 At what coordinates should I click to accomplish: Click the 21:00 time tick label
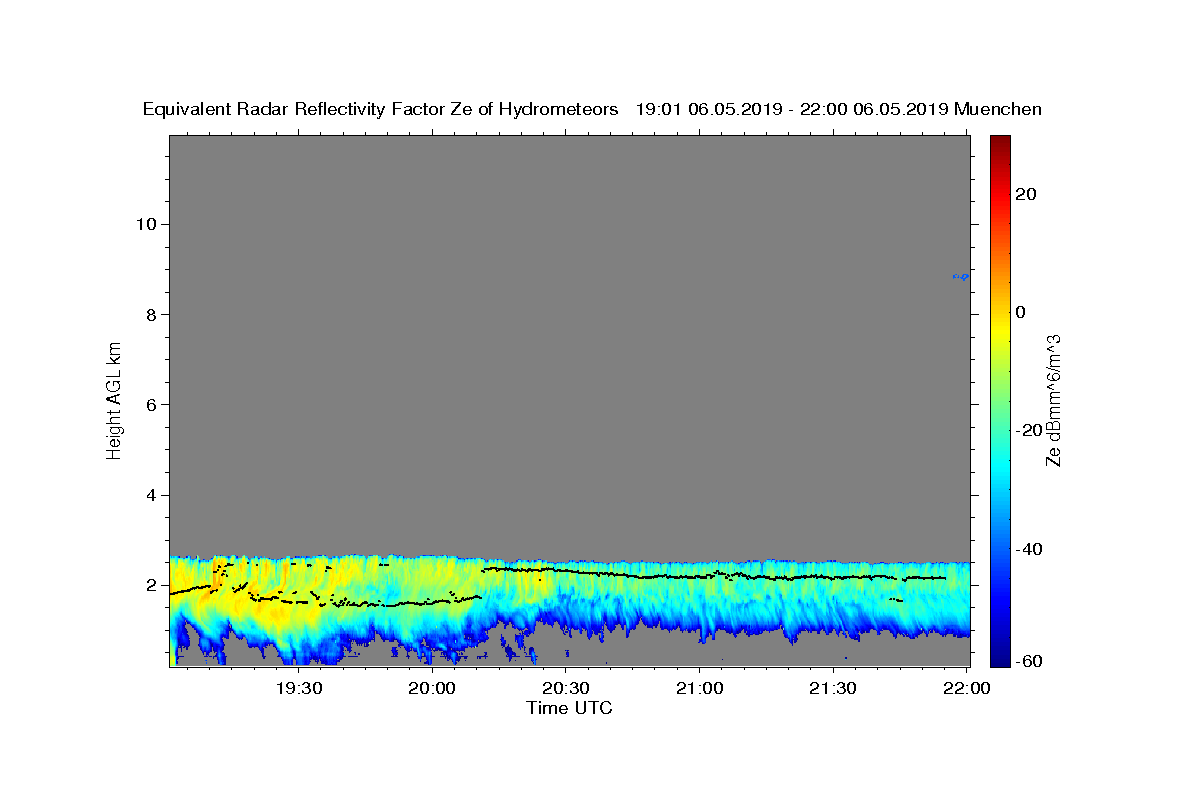[x=699, y=688]
